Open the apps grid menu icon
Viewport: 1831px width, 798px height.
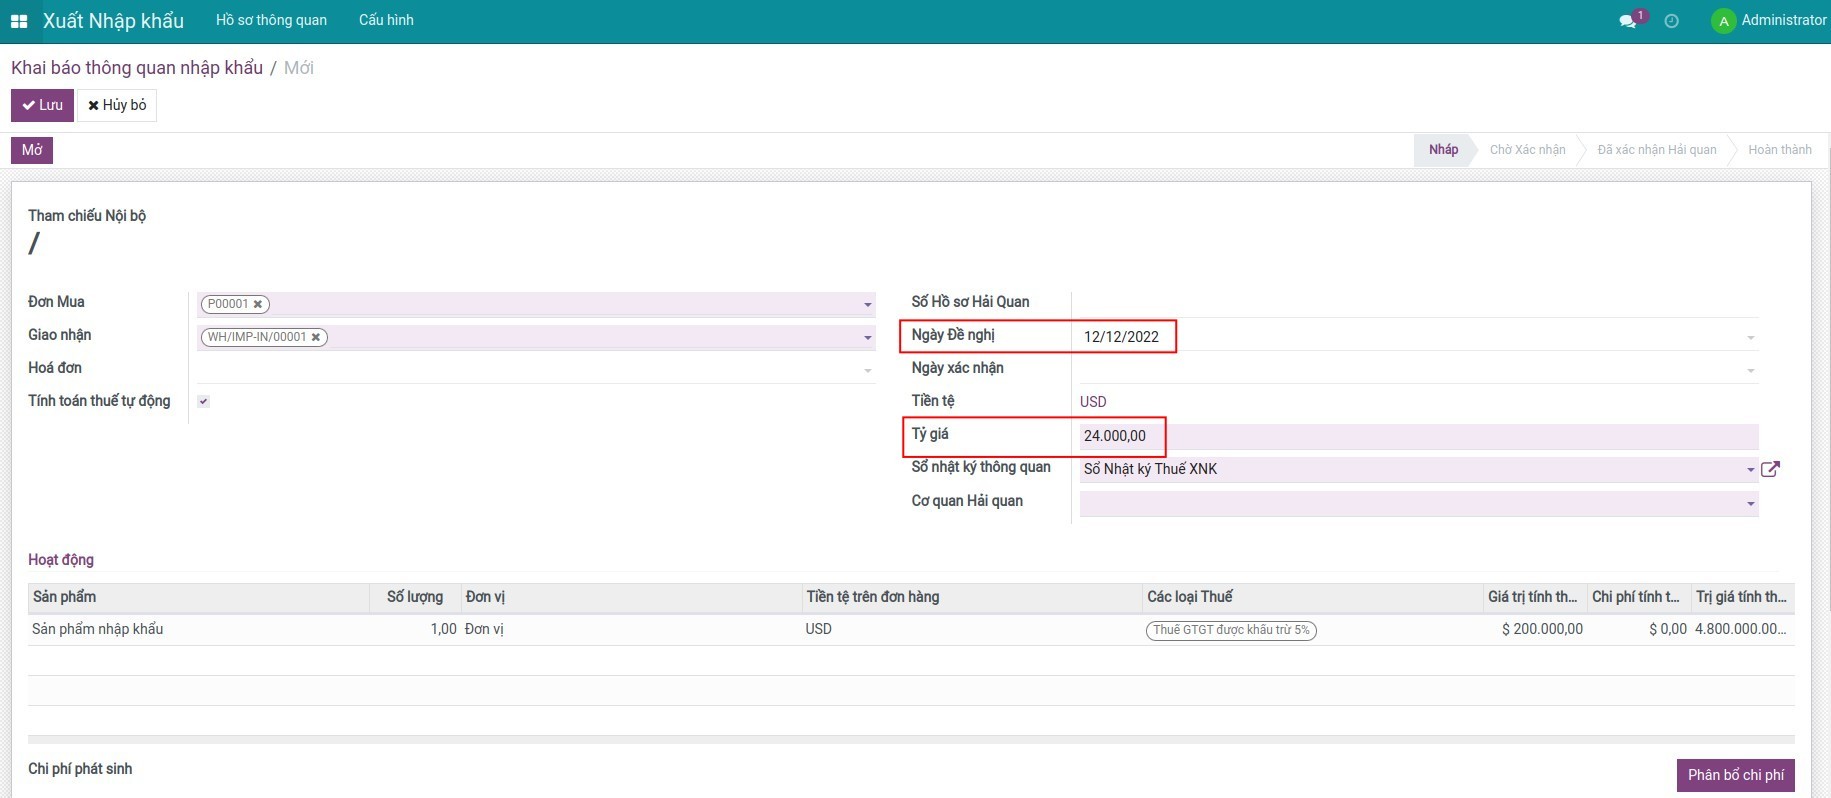(19, 21)
